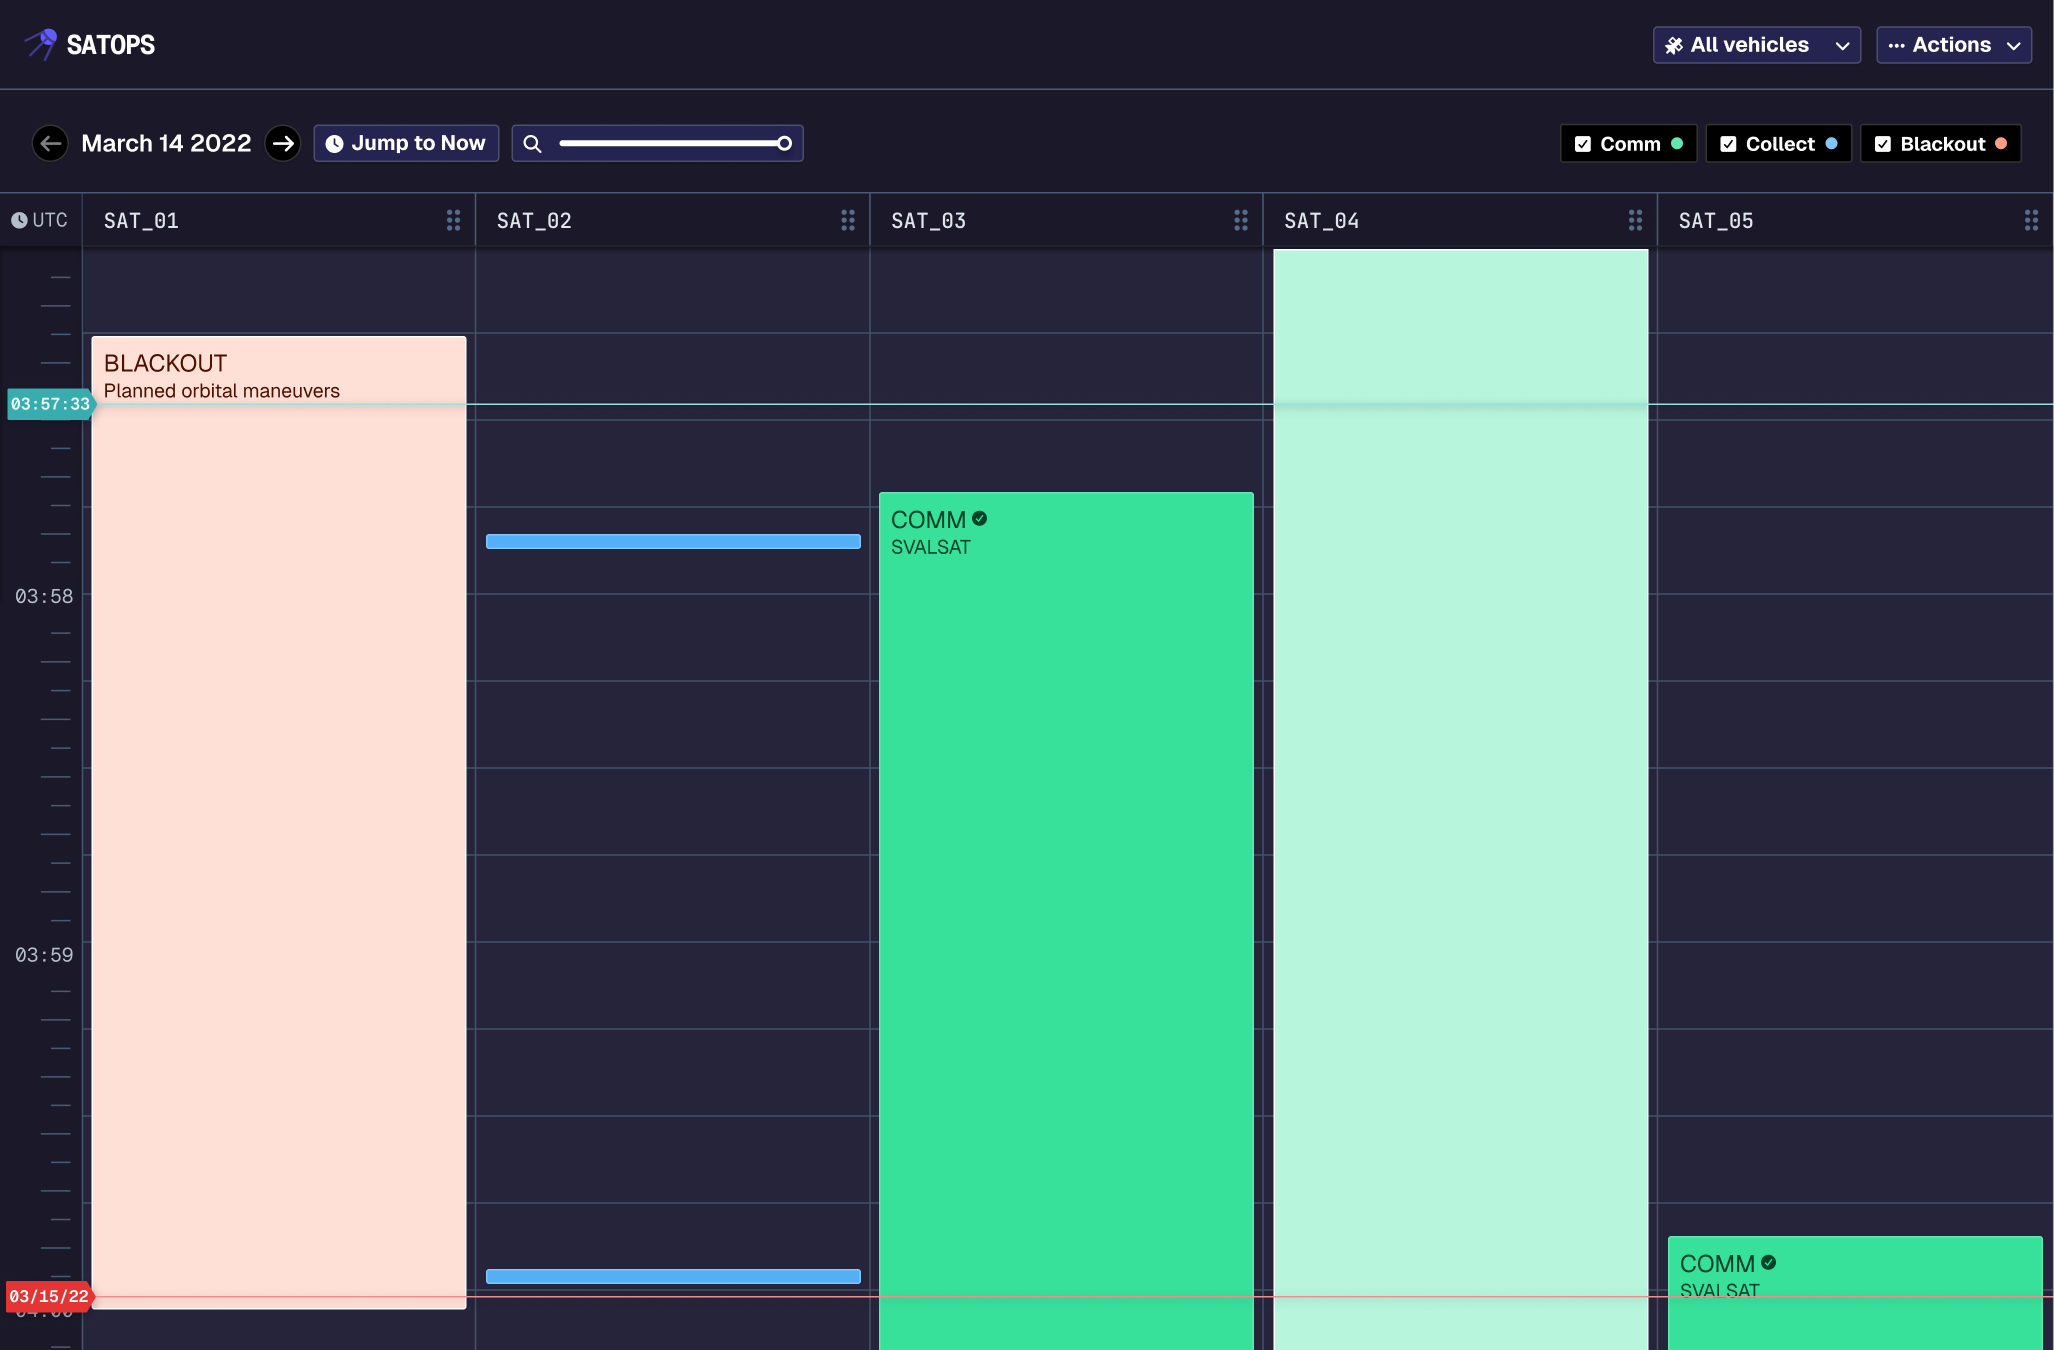The height and width of the screenshot is (1350, 2054).
Task: Click the SATOPS satellite logo icon
Action: [x=42, y=44]
